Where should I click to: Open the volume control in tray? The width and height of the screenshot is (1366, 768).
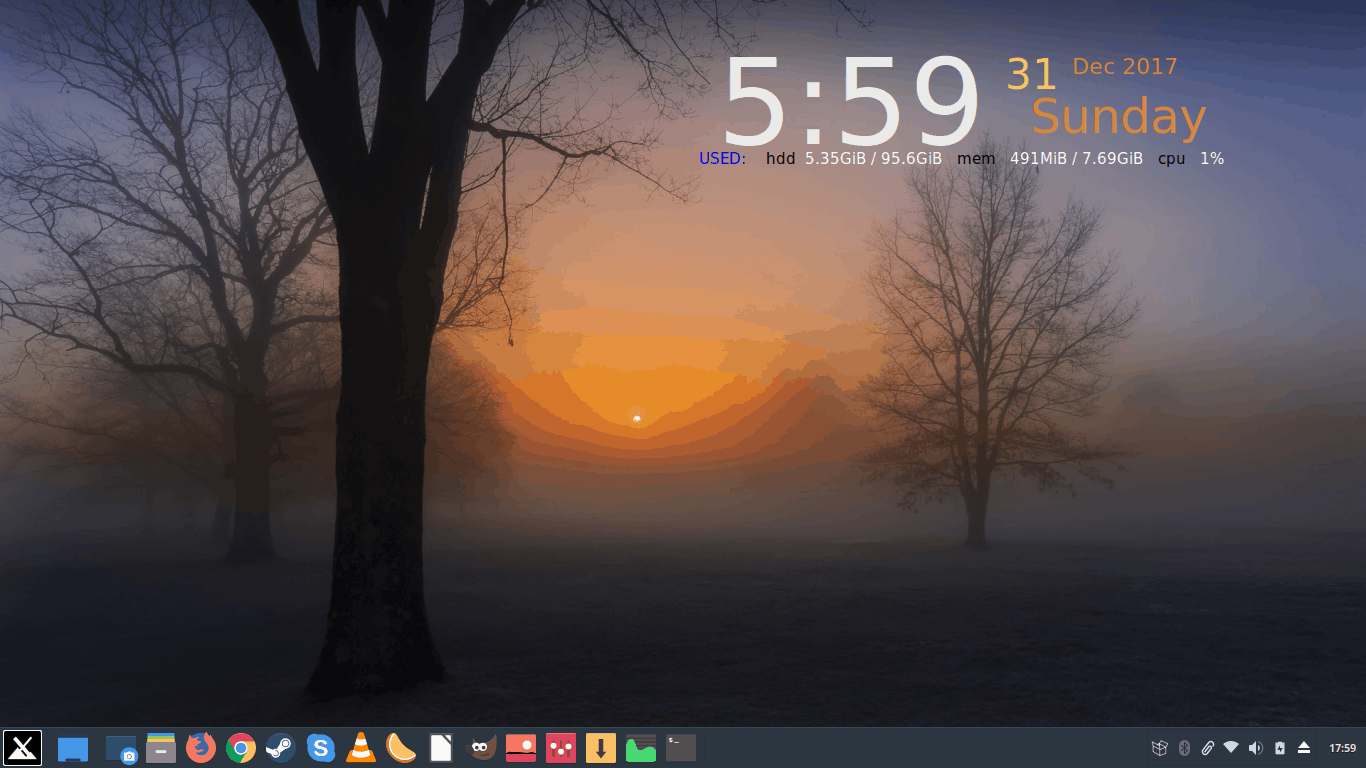click(x=1255, y=748)
